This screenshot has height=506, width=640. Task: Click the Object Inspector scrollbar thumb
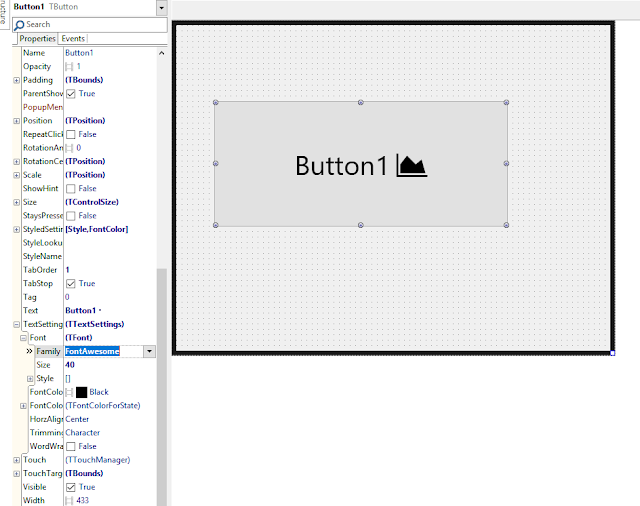point(162,387)
